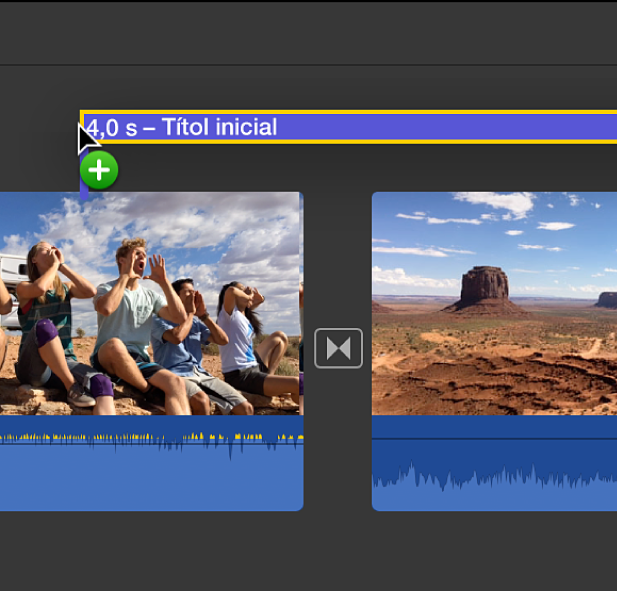
Task: Click the volume level line in desert clip audio
Action: click(494, 438)
